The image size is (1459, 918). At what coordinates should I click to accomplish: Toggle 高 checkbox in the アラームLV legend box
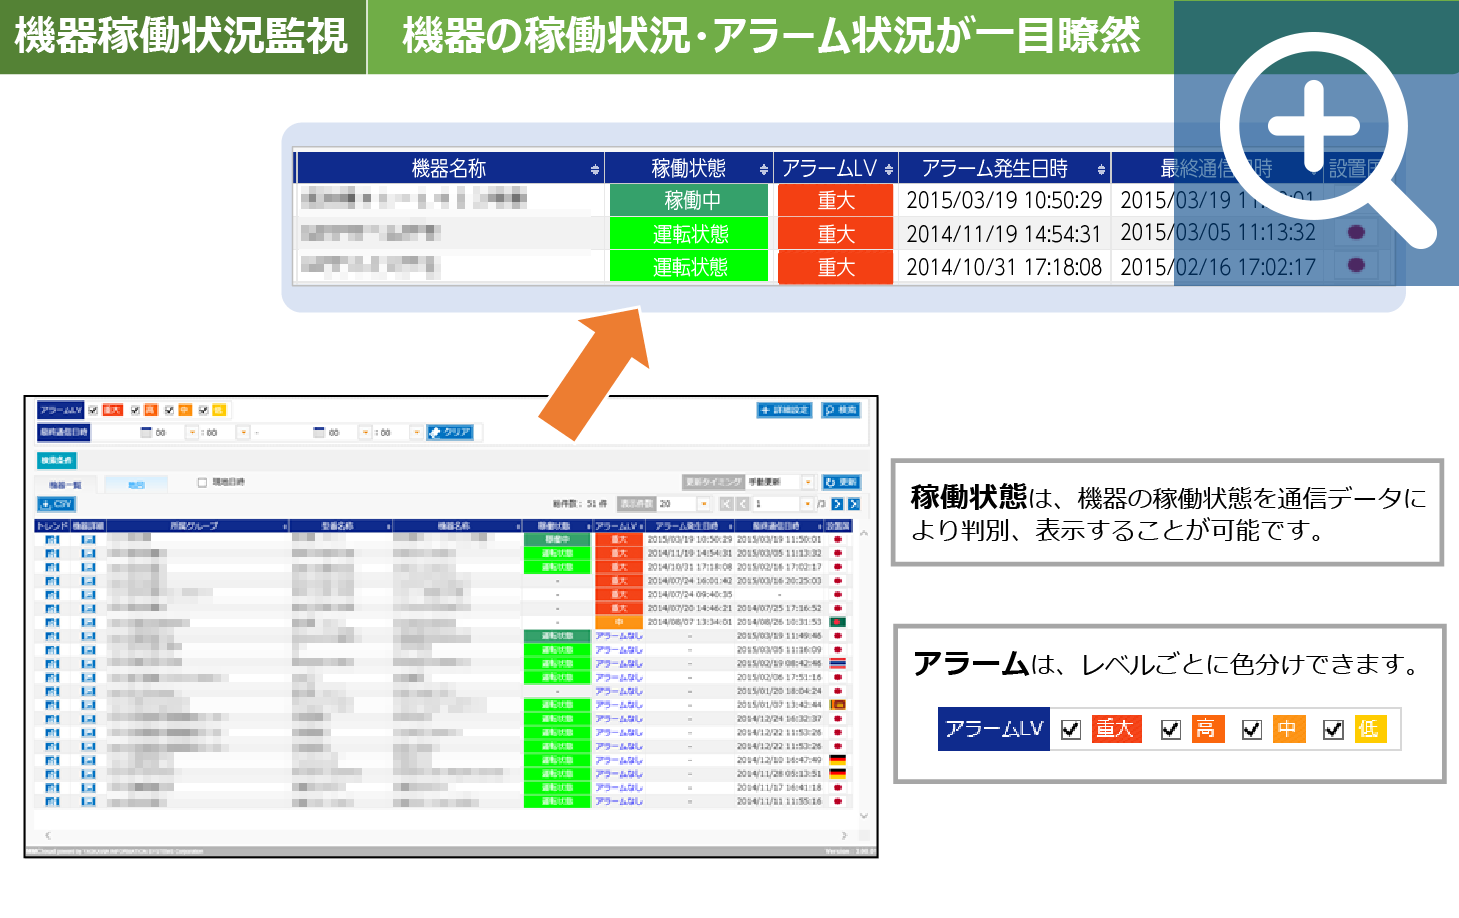point(1171,730)
